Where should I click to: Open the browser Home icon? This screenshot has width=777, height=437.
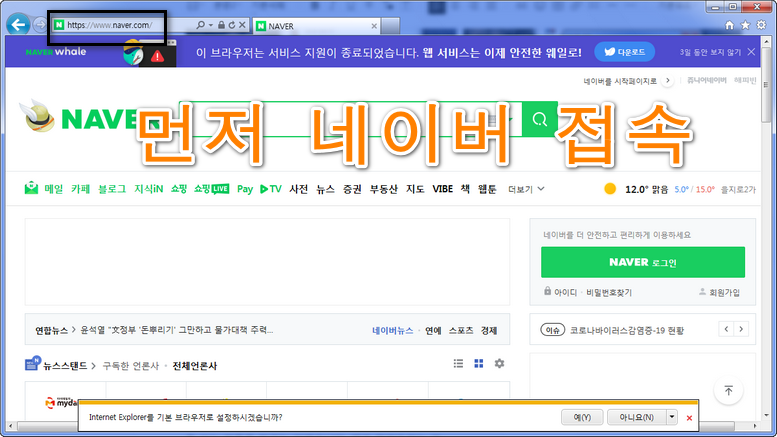[729, 25]
